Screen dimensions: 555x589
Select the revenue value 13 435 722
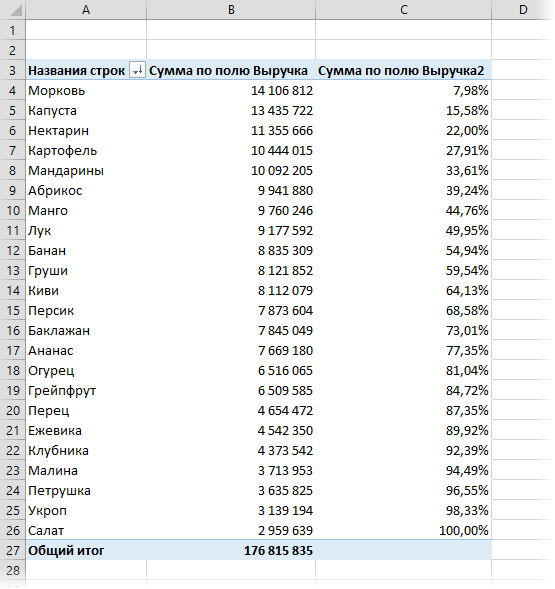231,110
